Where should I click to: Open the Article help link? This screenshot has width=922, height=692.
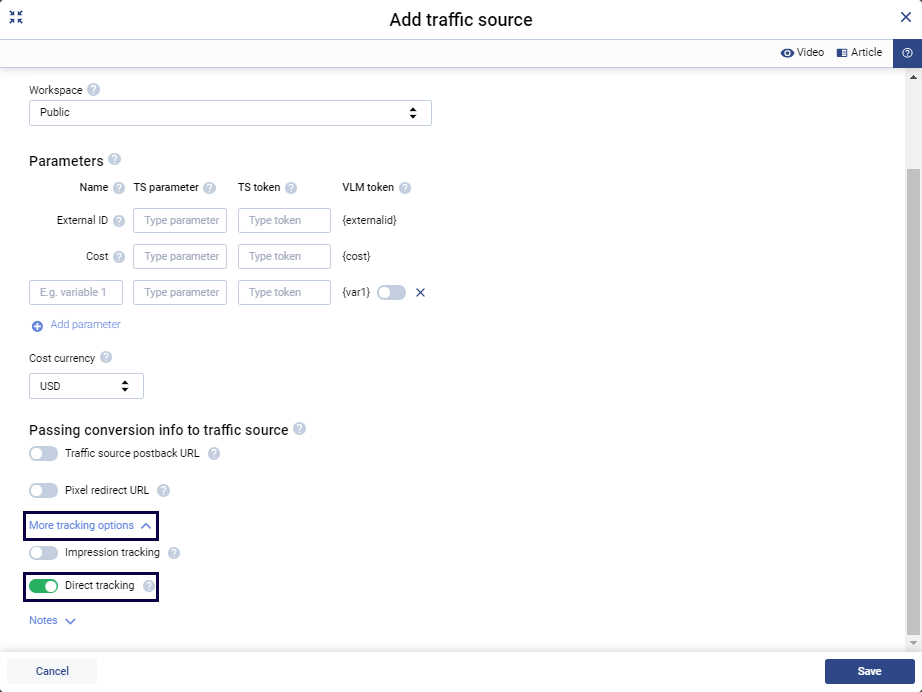point(859,53)
